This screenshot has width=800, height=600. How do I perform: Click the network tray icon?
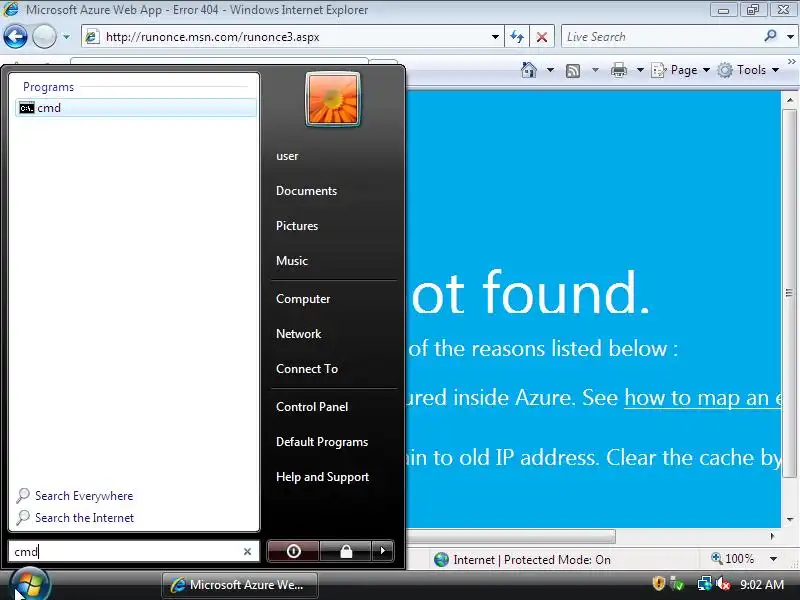point(705,583)
